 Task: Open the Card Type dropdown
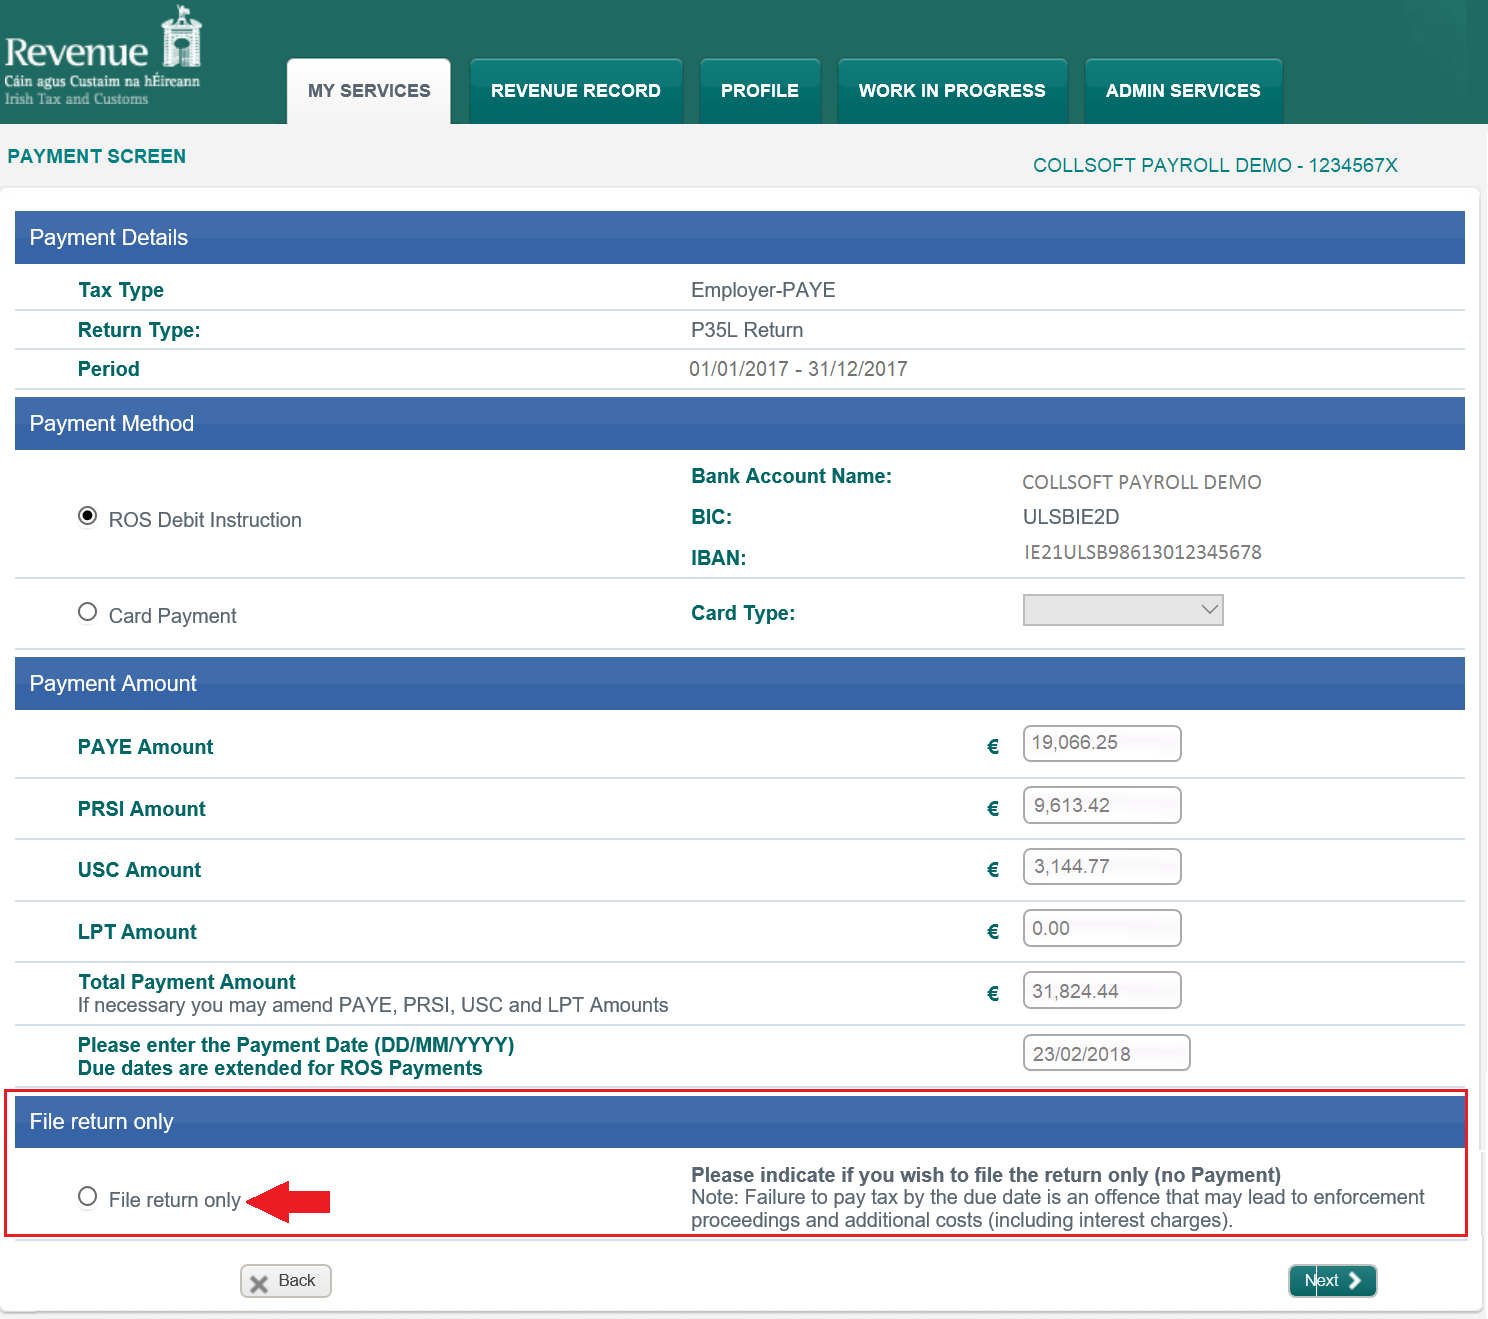point(1122,610)
